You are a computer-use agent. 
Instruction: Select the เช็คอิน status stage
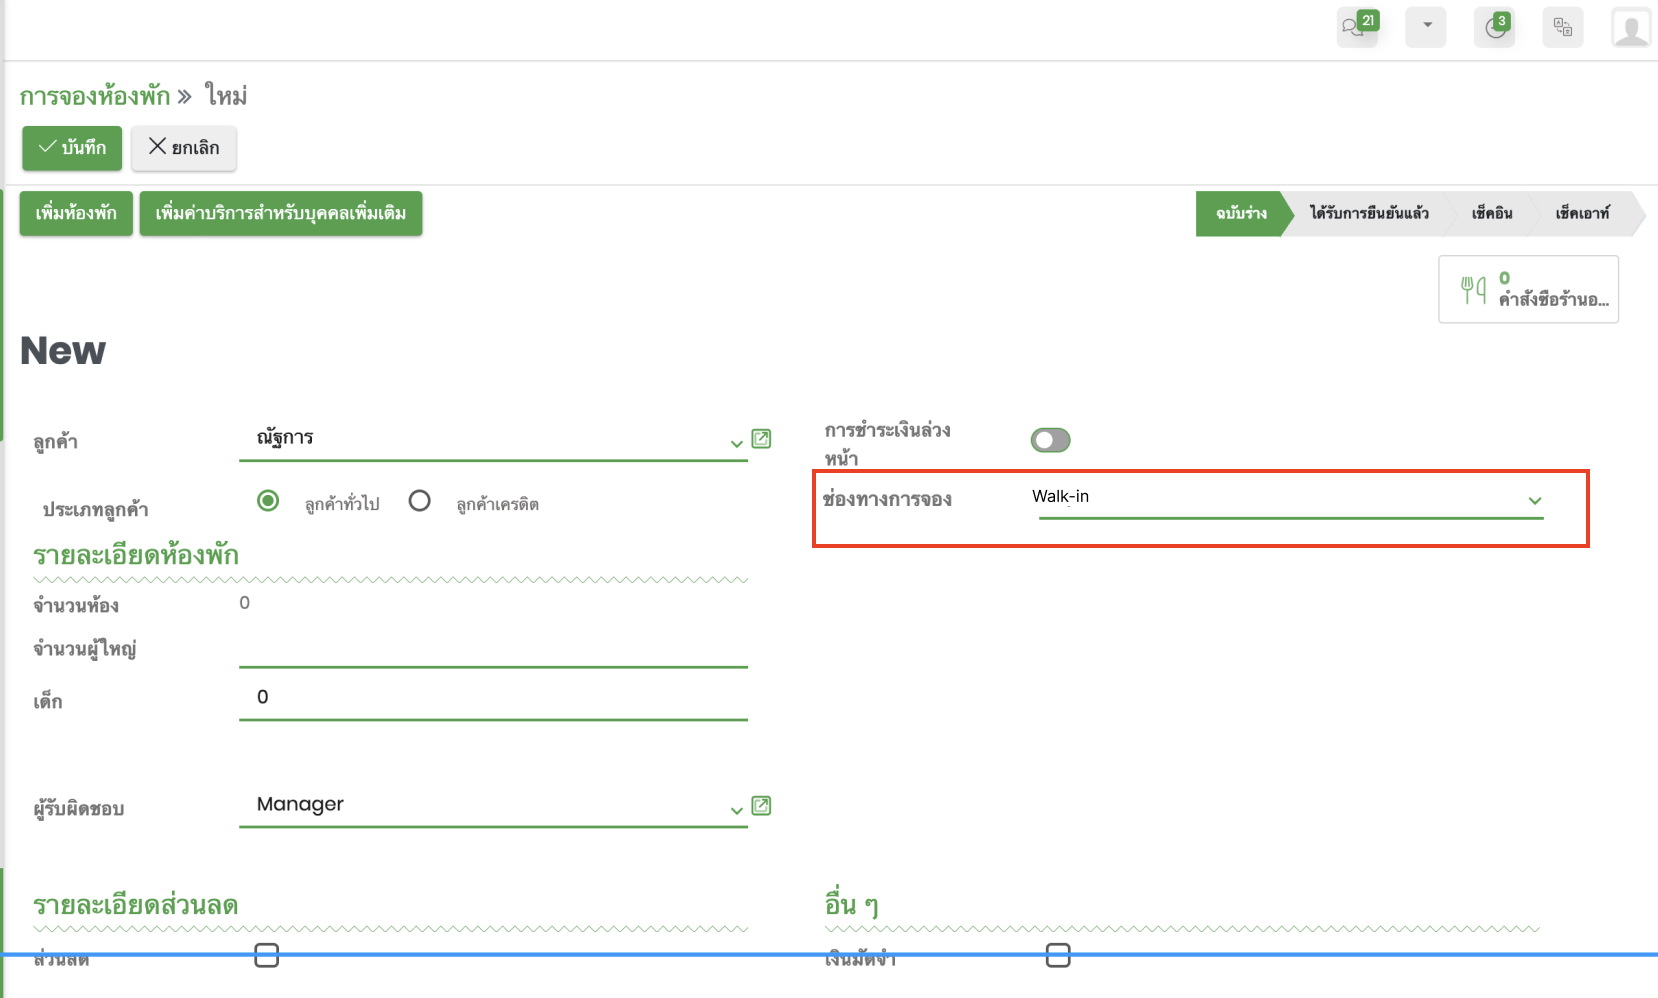point(1491,213)
